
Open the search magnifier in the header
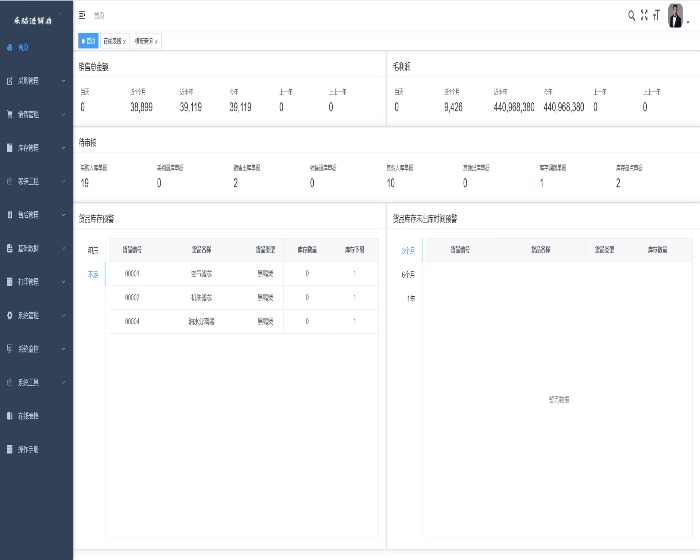click(x=631, y=16)
